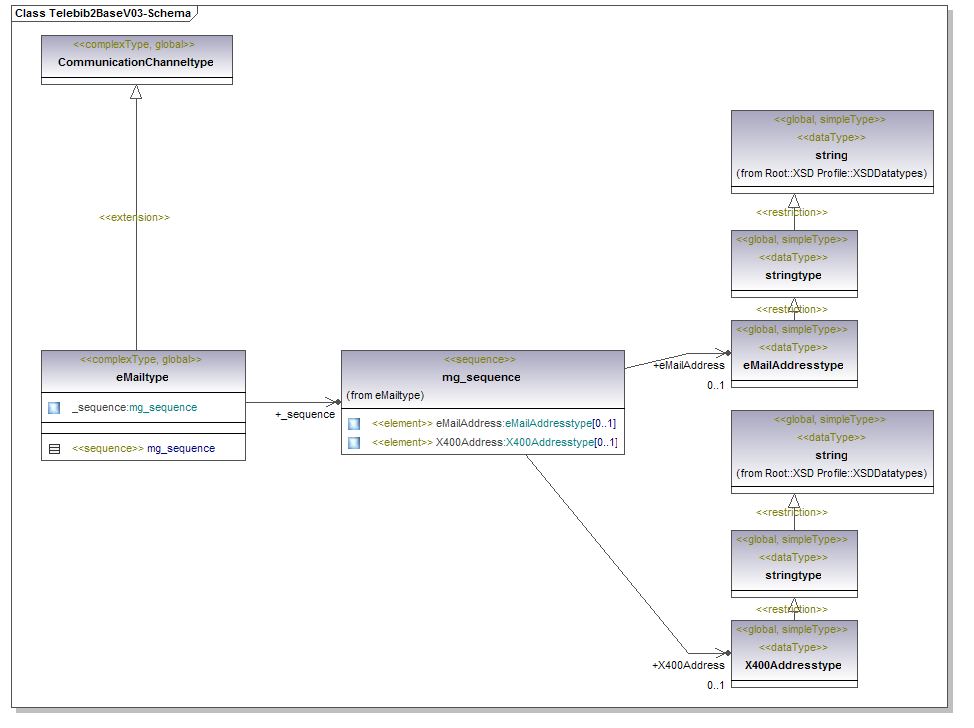The image size is (974, 728).
Task: Click the X400Addresstype type link in mg_sequence
Action: [549, 442]
